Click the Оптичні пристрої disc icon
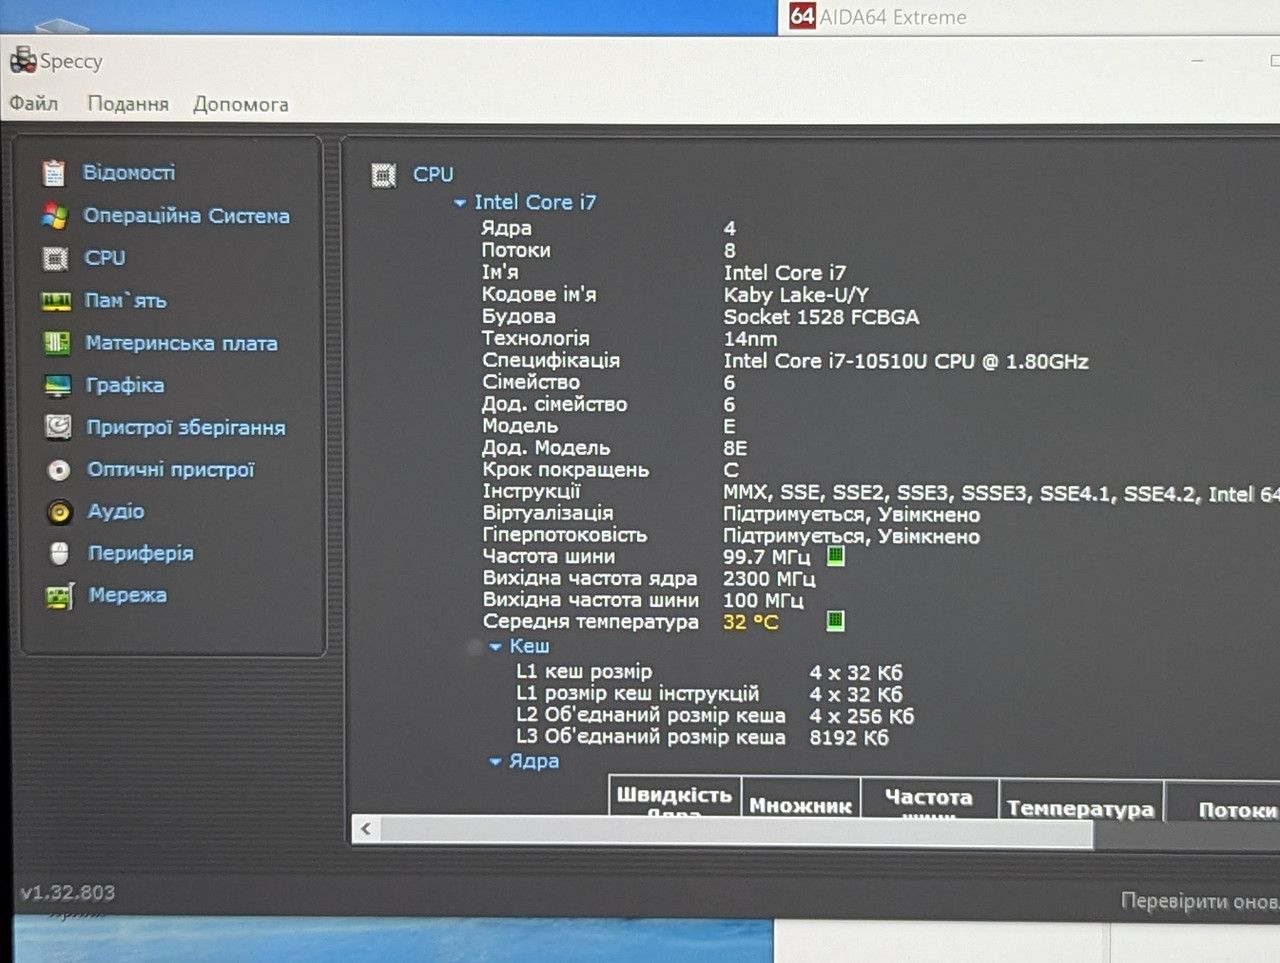The image size is (1280, 963). coord(59,470)
